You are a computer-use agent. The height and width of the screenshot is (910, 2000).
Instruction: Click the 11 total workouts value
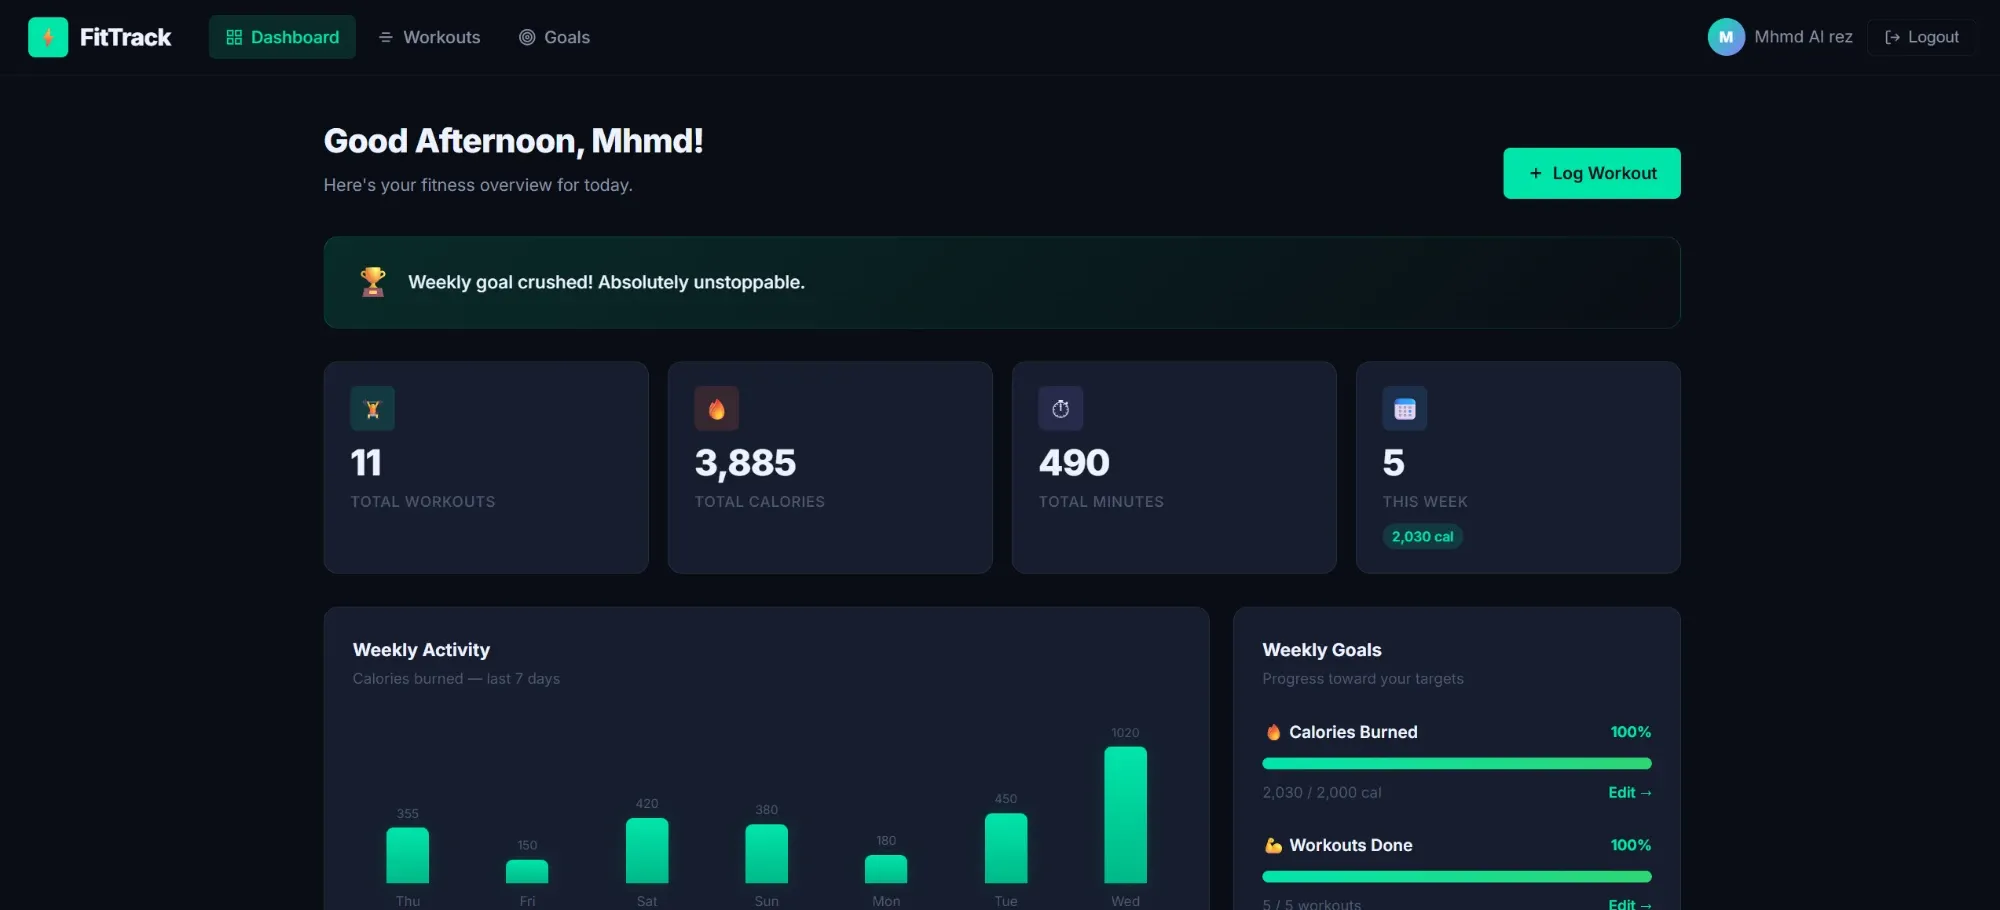[366, 463]
